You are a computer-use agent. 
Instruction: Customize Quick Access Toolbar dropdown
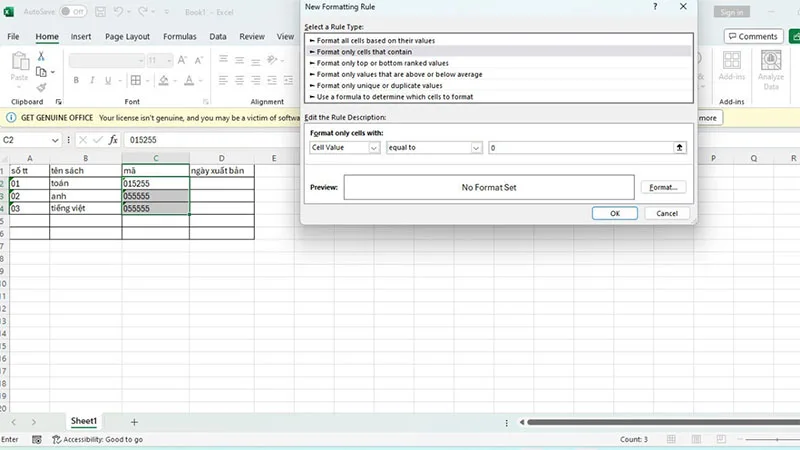pyautogui.click(x=166, y=12)
